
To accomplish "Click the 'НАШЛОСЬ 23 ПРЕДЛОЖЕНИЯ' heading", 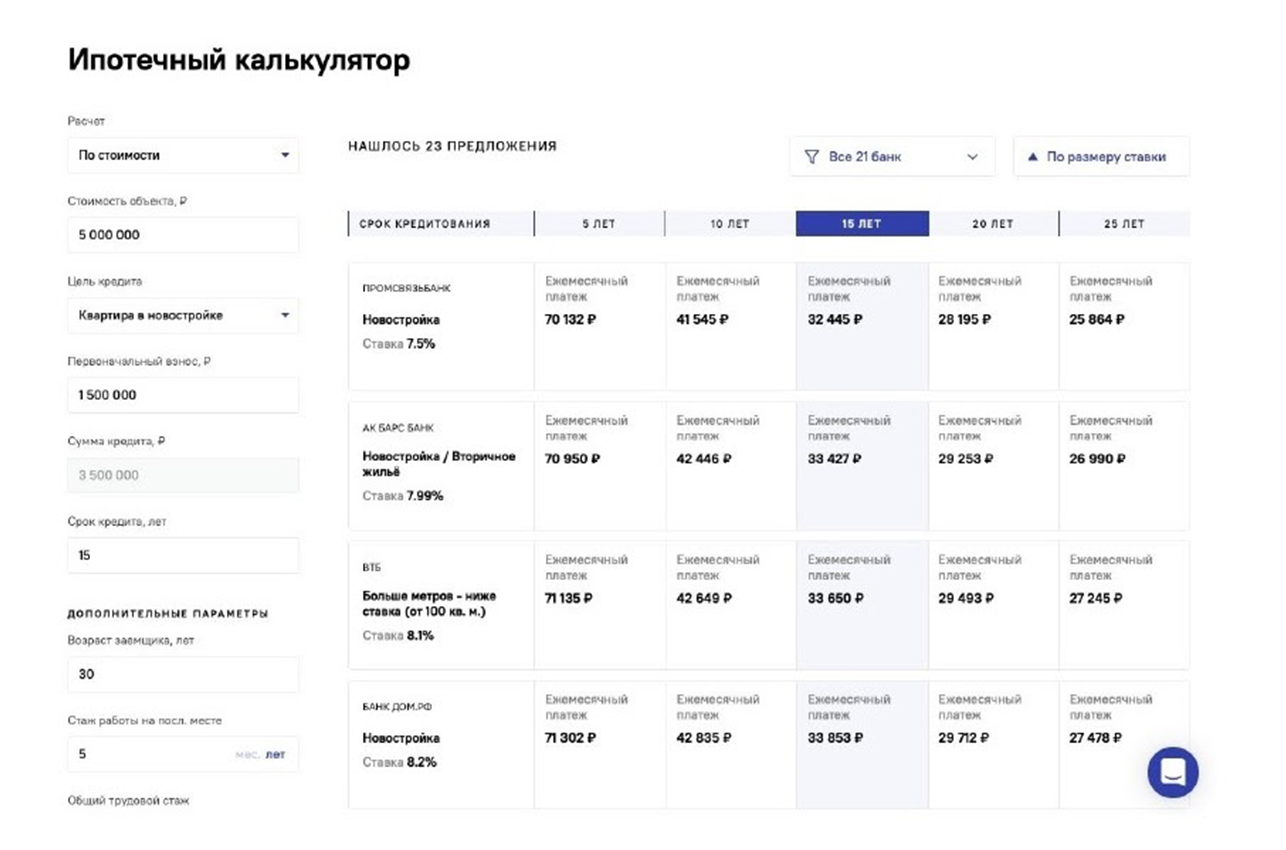I will click(x=452, y=146).
